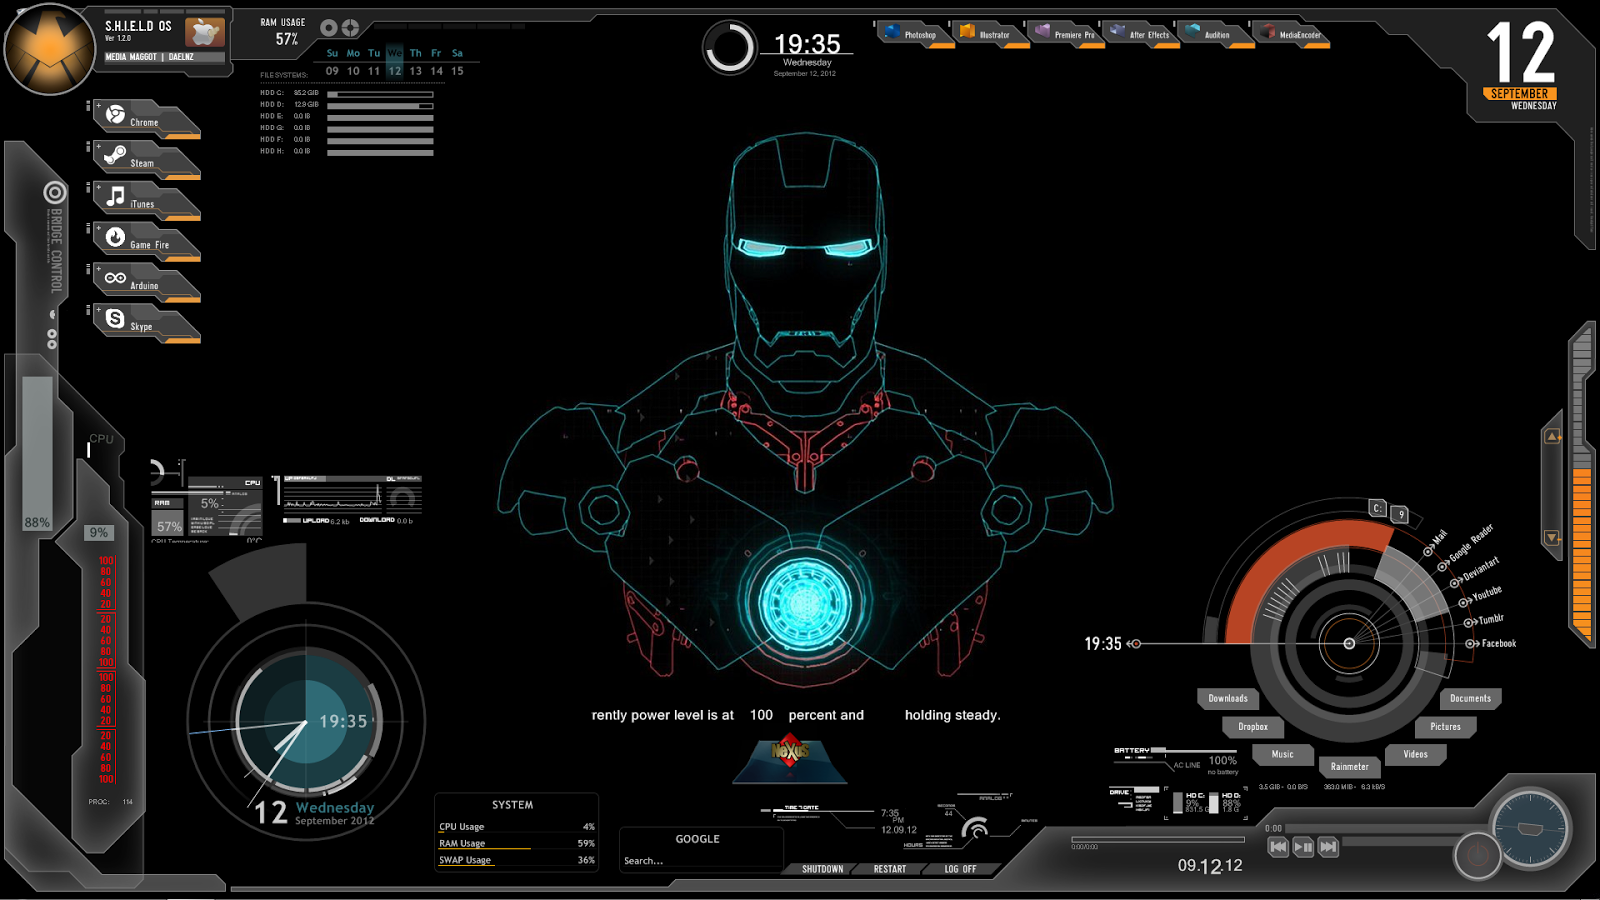Open the Documents folder tab
Viewport: 1600px width, 900px height.
click(1471, 698)
